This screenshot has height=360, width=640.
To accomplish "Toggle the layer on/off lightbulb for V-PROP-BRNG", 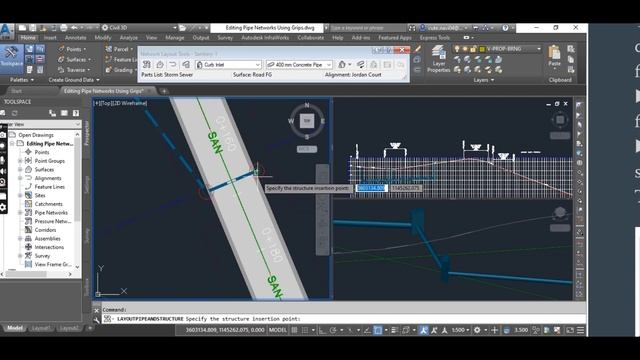I will (457, 49).
